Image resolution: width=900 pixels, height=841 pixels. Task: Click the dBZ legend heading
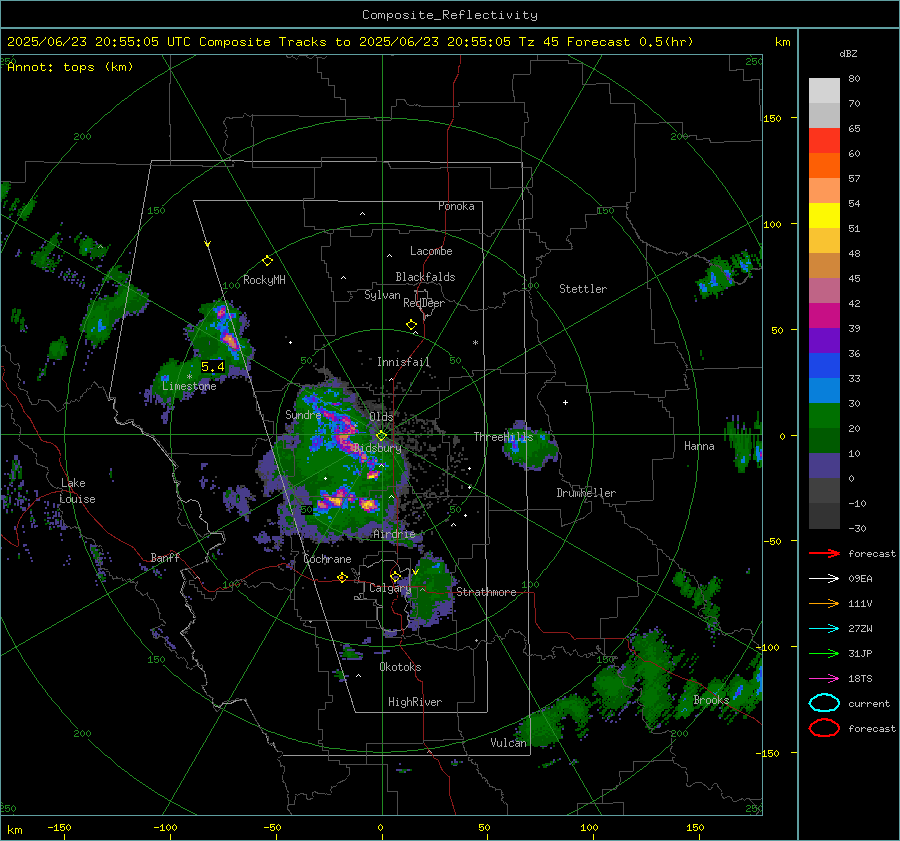(848, 53)
